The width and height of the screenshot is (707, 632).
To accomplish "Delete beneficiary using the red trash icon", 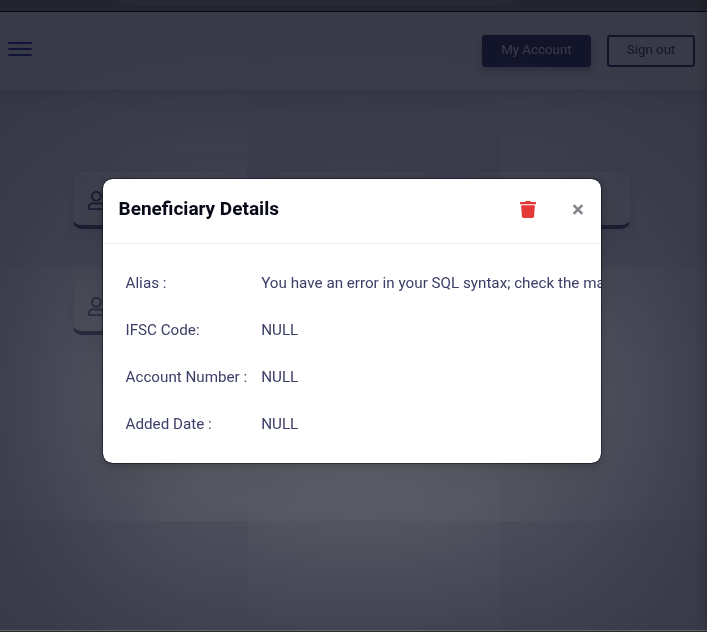I will click(528, 209).
